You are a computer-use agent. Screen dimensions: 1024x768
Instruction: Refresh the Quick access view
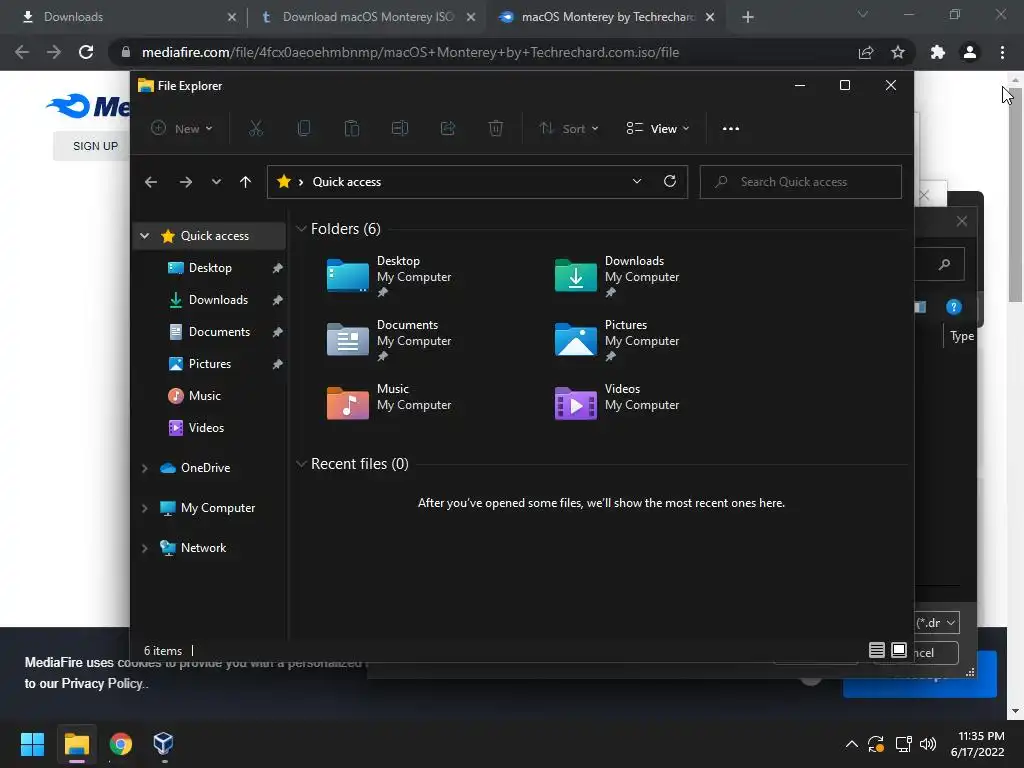[669, 182]
